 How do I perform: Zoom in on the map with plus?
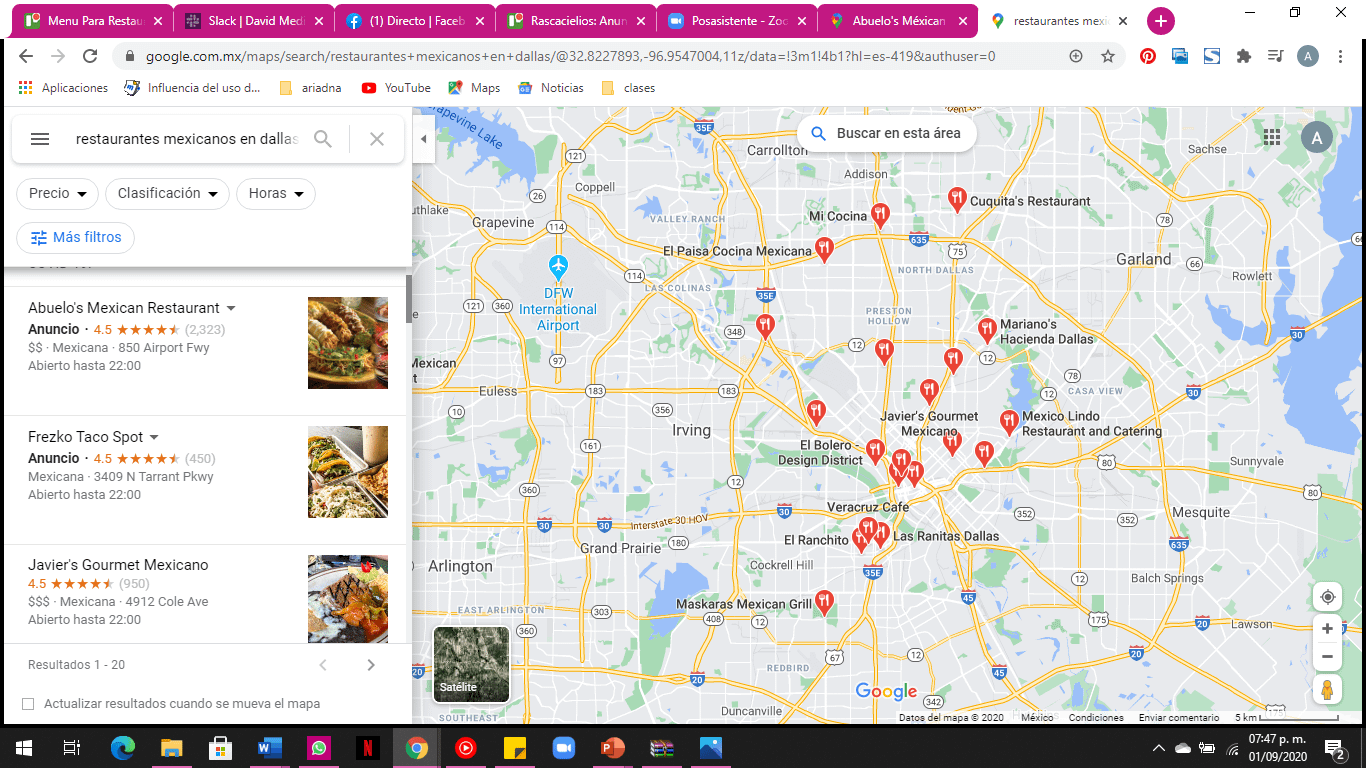1327,629
